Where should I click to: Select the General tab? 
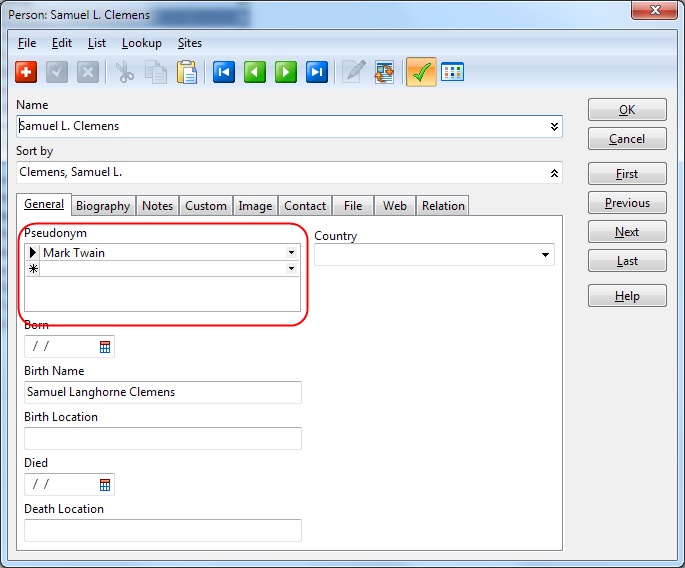44,204
